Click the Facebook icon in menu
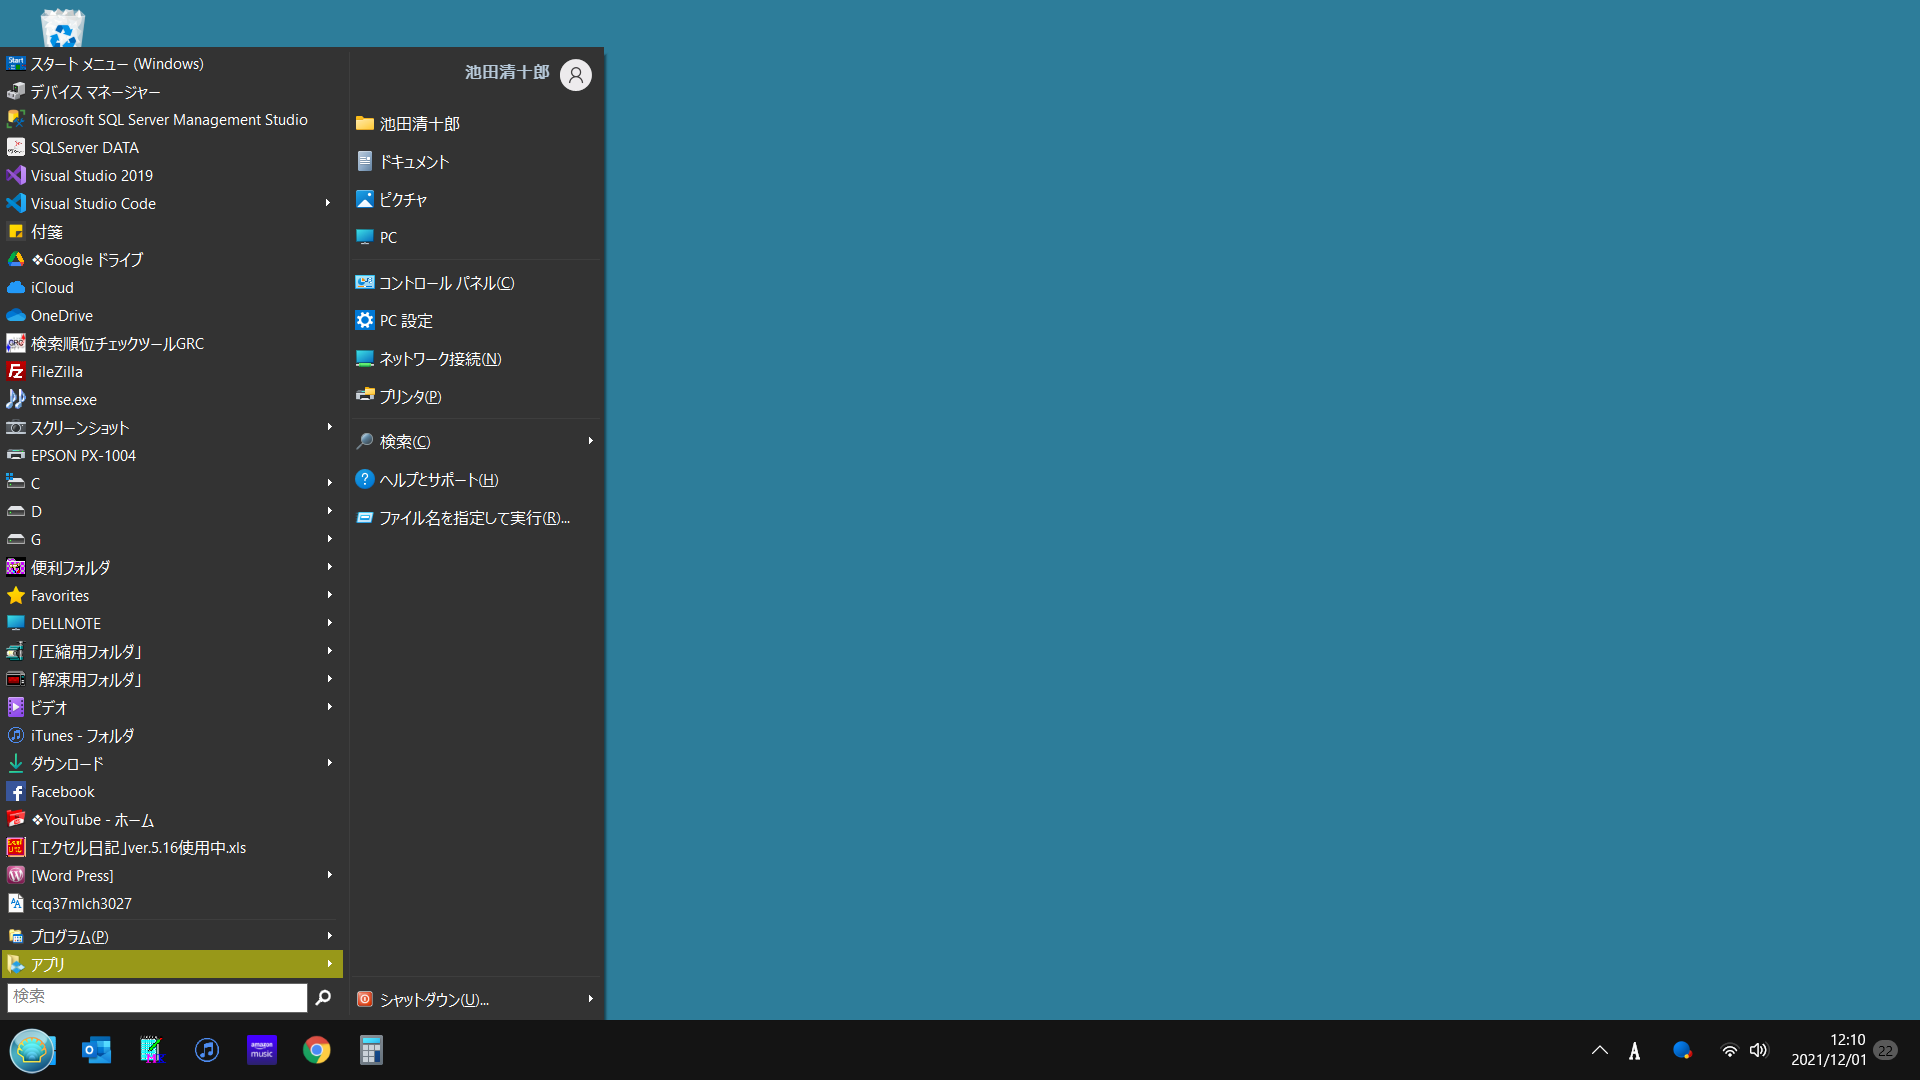The width and height of the screenshot is (1920, 1080). [x=16, y=791]
